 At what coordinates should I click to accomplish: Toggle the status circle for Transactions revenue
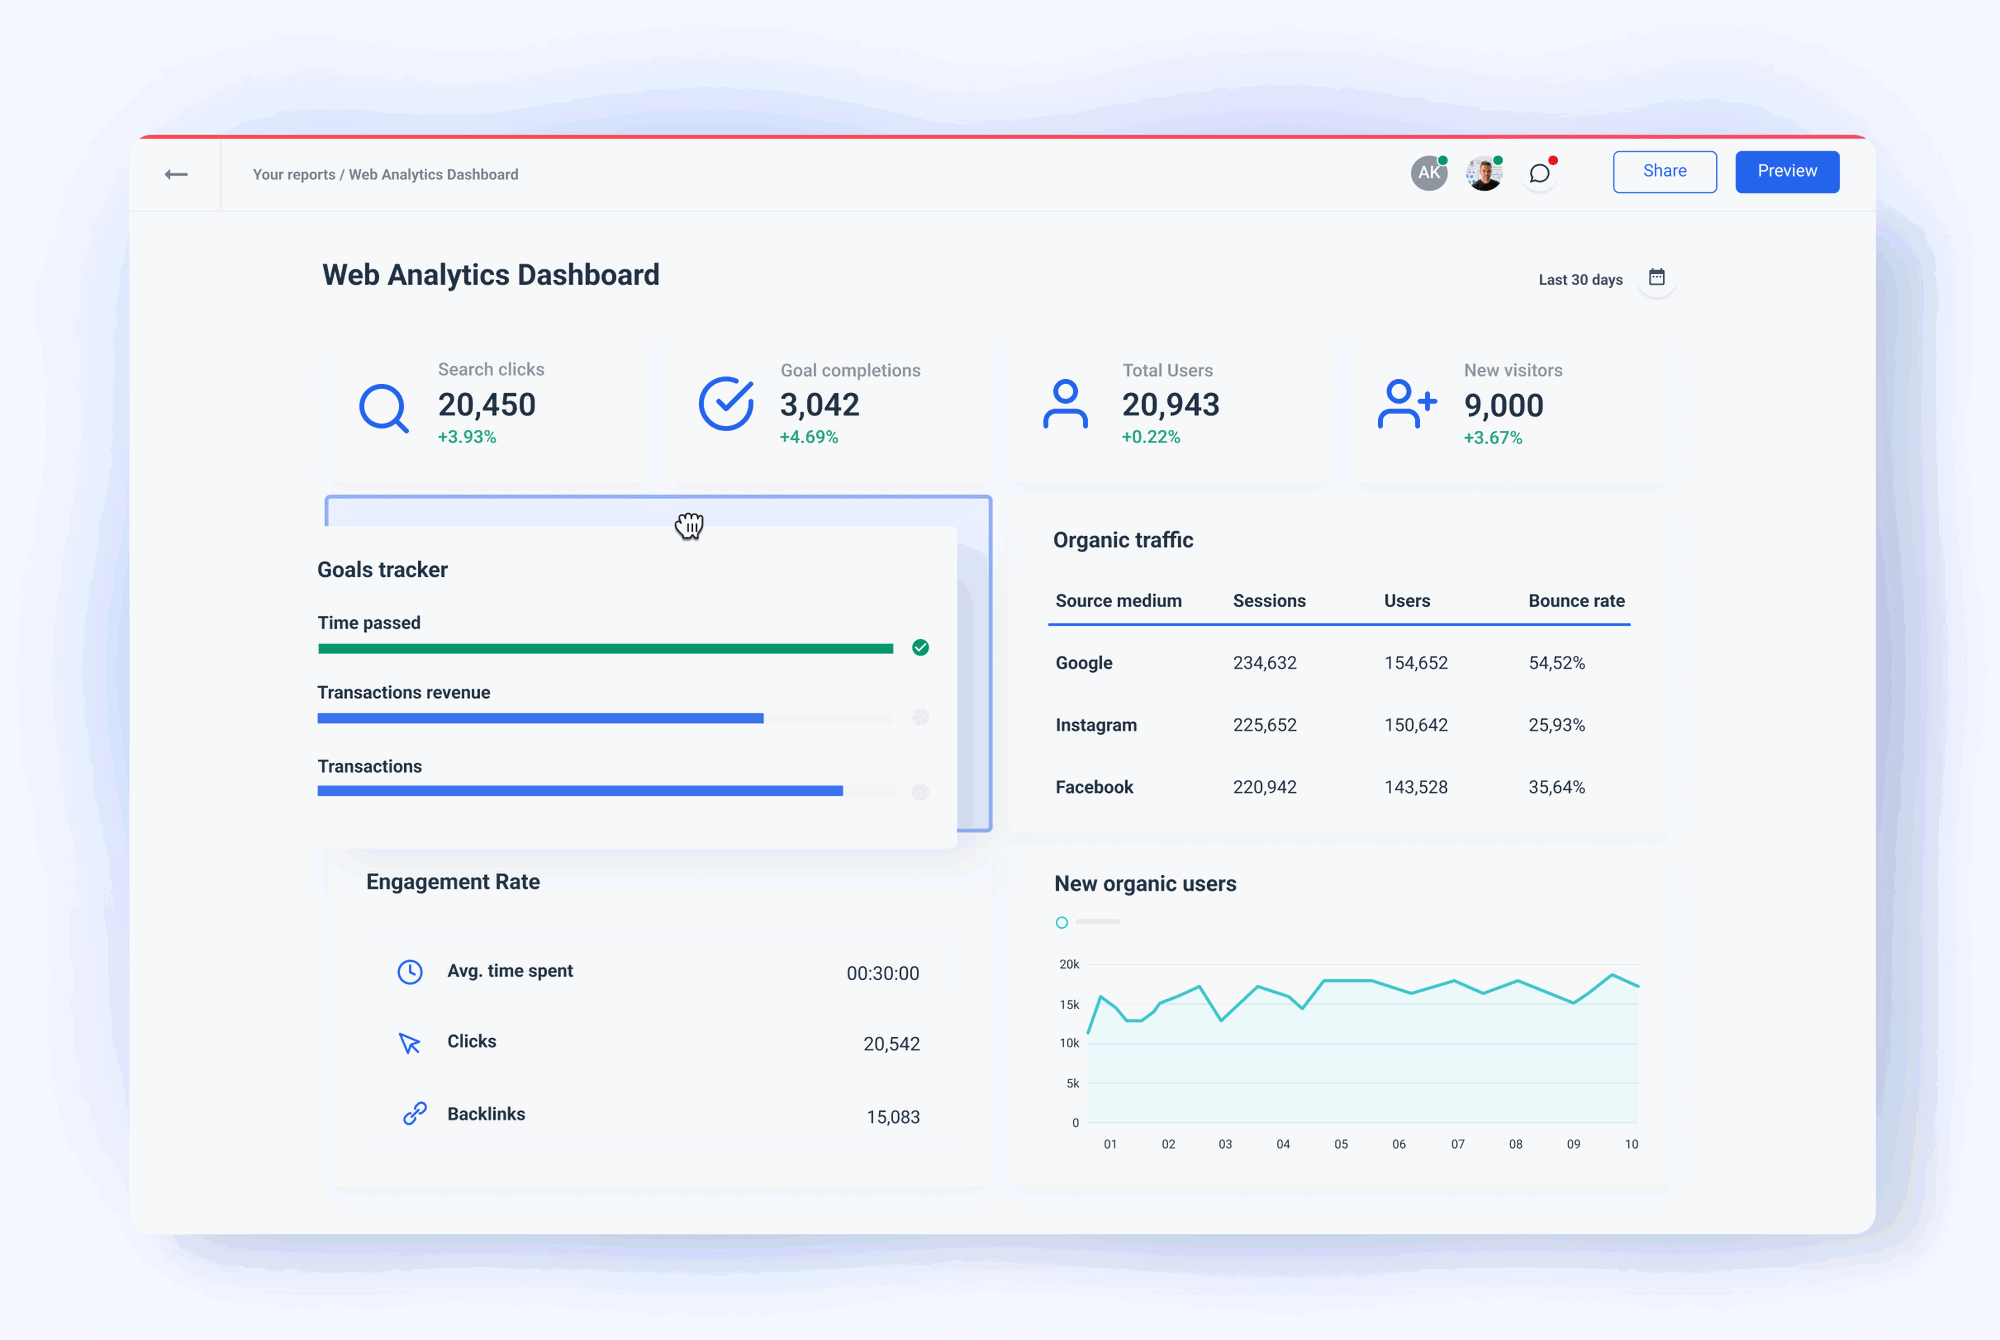(x=920, y=718)
